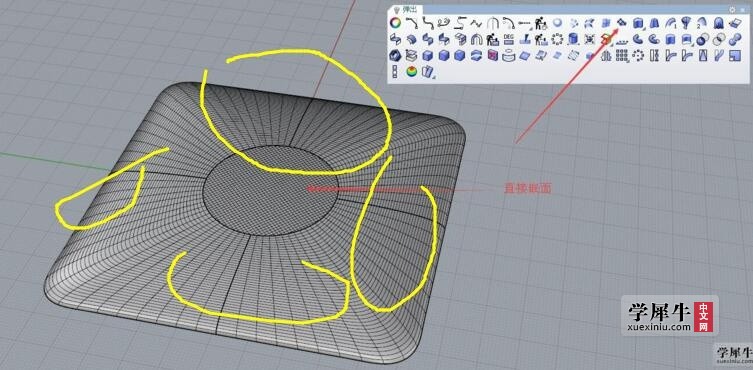This screenshot has height=370, width=753.
Task: Open the toolbar gear options
Action: pos(732,10)
